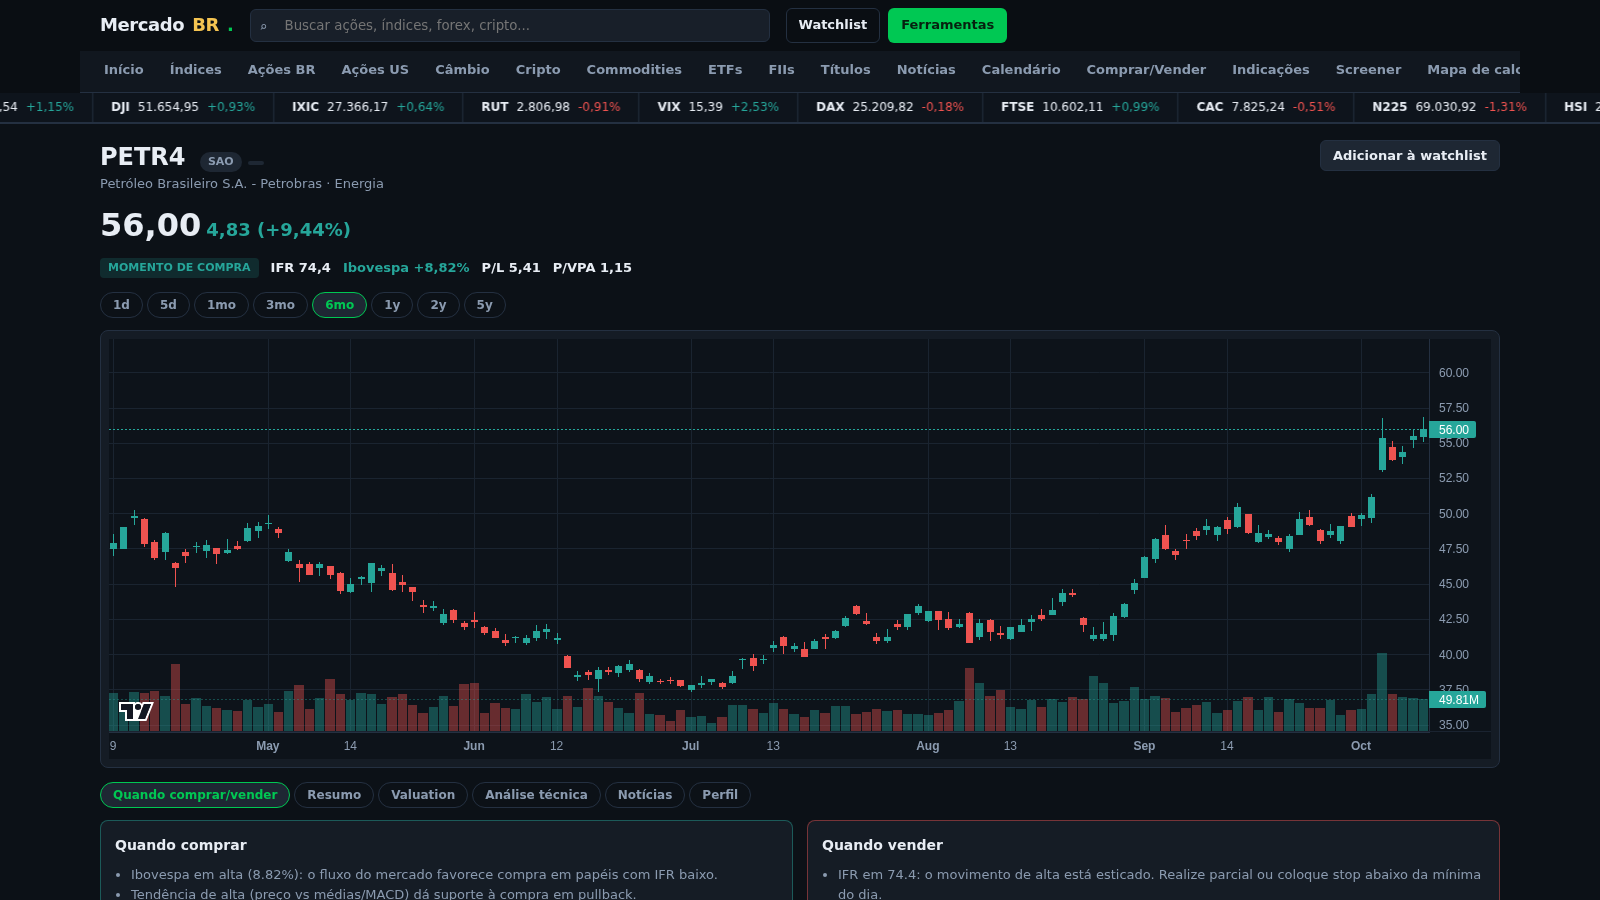Open the Watchlist button
The width and height of the screenshot is (1600, 900).
[x=832, y=25]
